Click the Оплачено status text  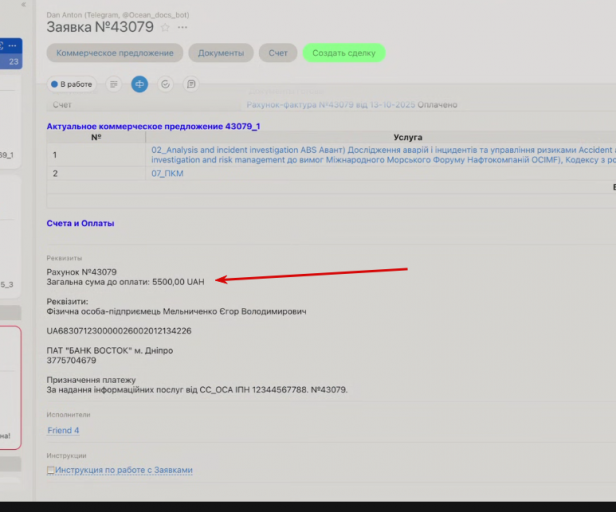pos(437,105)
